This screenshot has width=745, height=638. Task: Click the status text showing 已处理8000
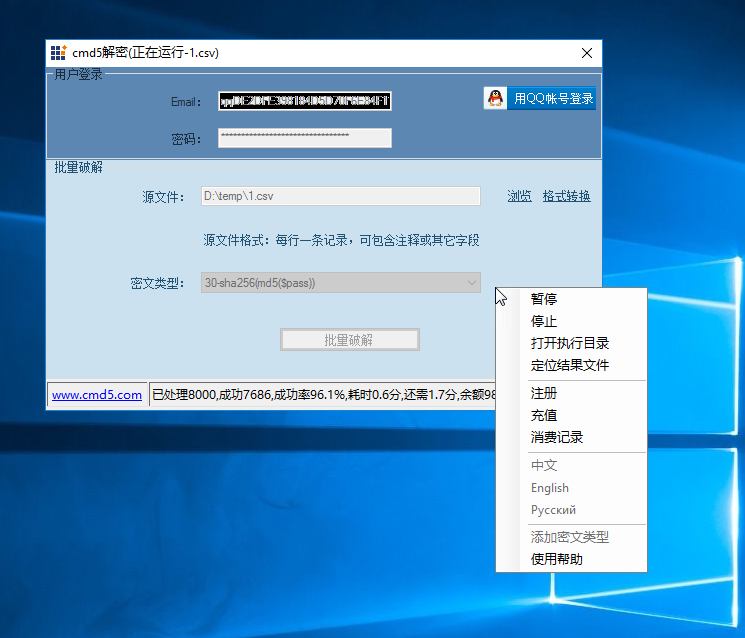(323, 395)
